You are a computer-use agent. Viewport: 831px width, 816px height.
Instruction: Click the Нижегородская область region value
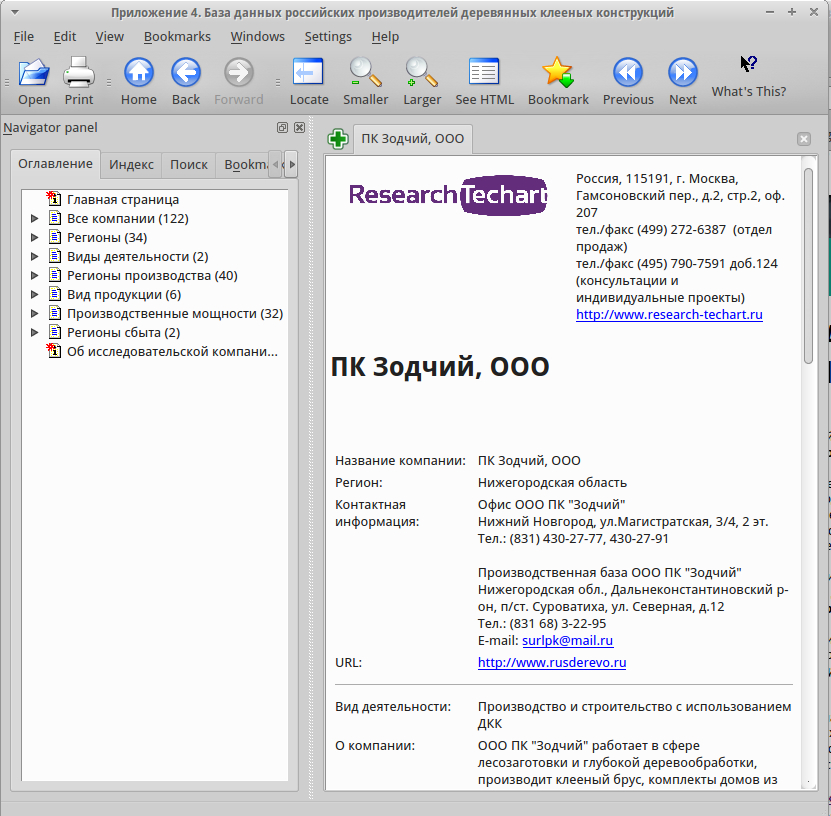[x=552, y=483]
